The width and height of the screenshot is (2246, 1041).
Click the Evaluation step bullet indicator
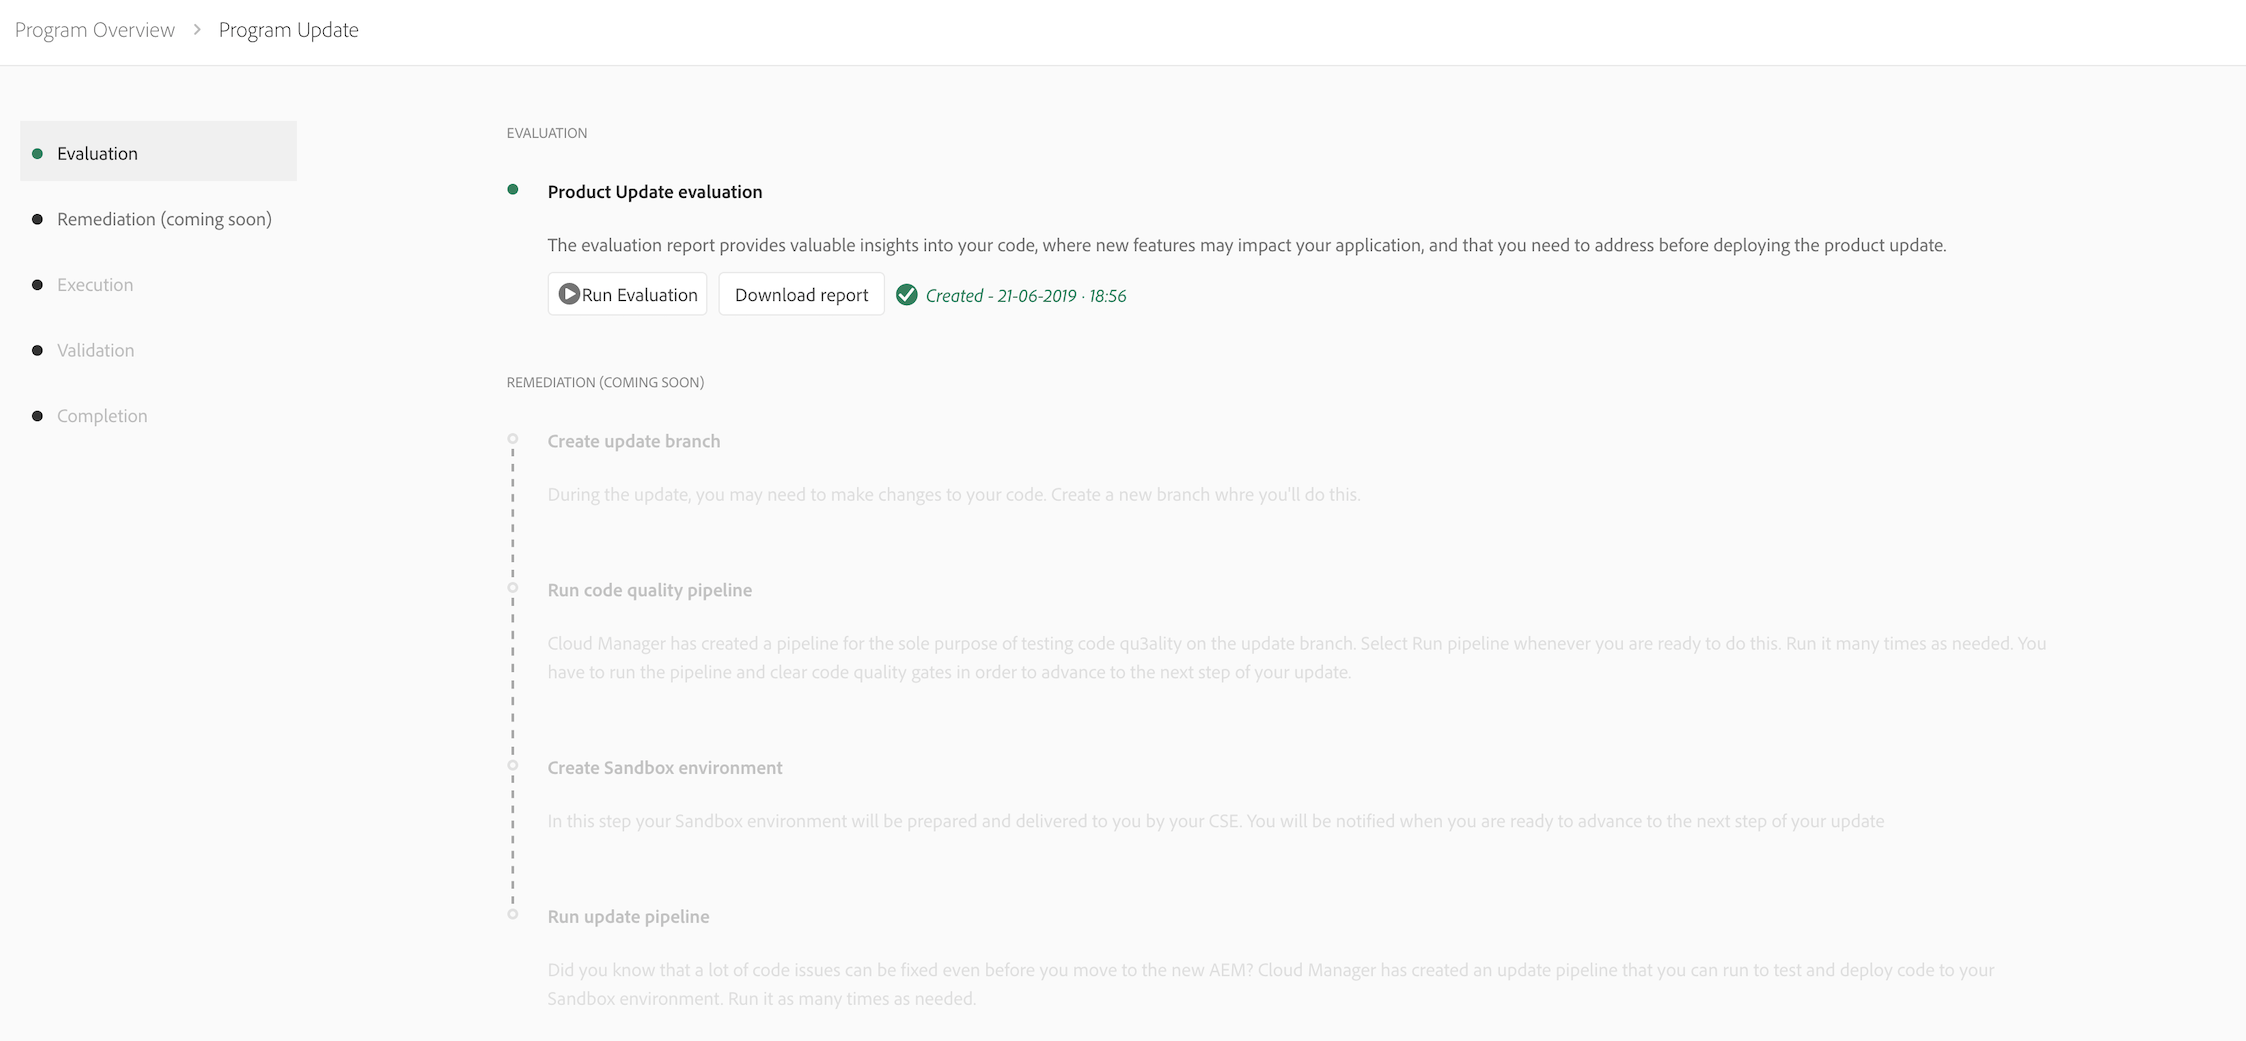(36, 153)
